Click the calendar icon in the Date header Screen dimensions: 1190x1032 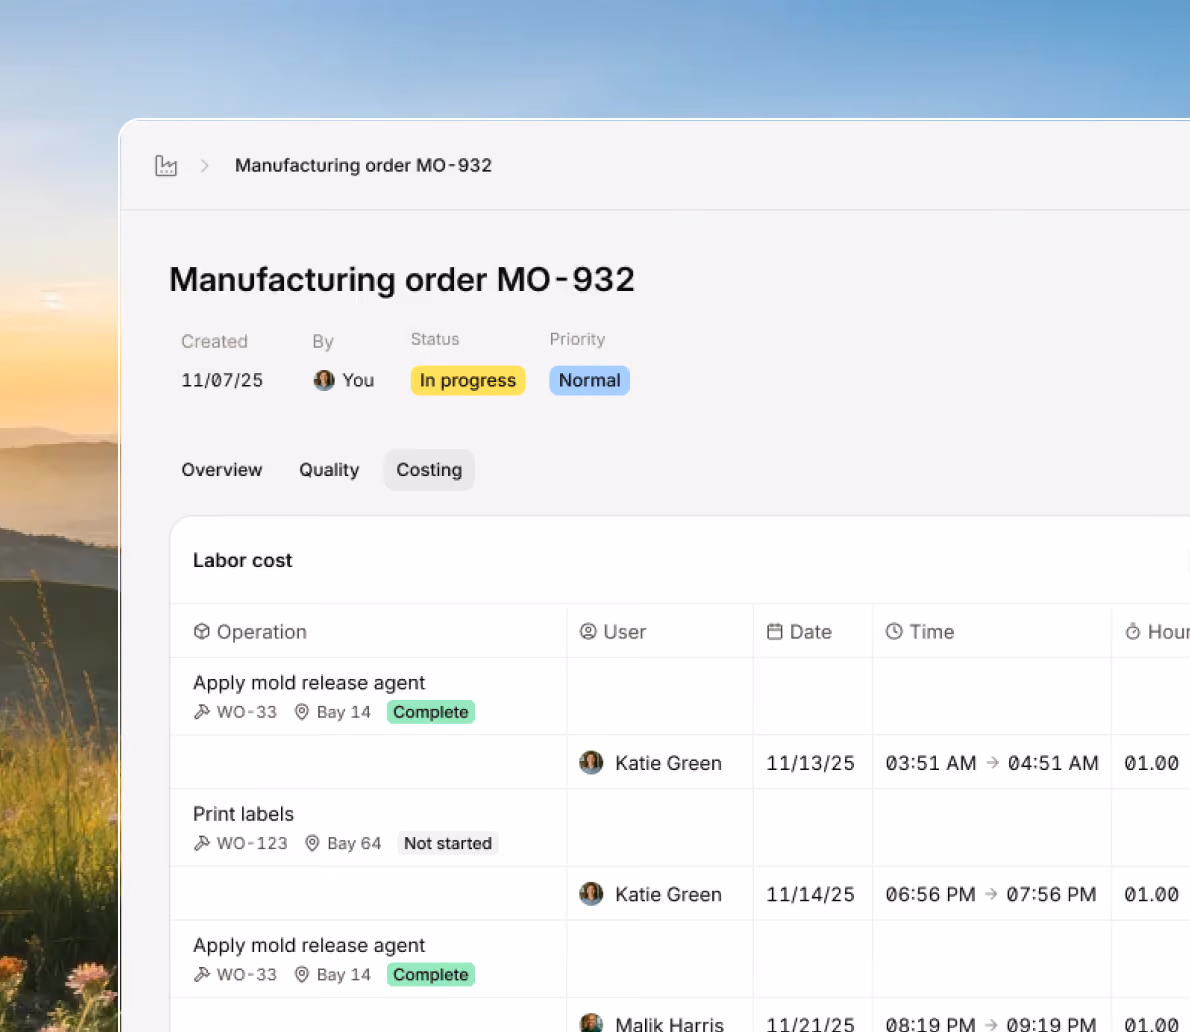click(774, 631)
